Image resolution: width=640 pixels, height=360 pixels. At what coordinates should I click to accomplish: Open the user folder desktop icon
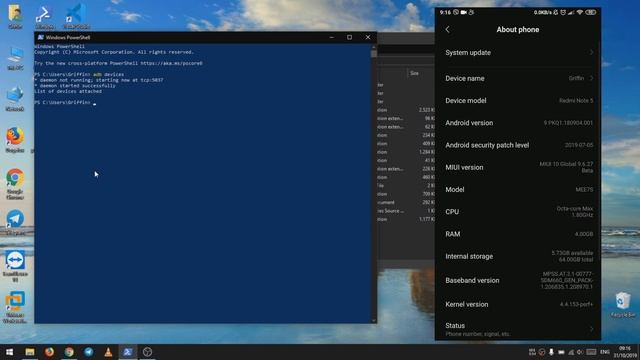click(15, 16)
